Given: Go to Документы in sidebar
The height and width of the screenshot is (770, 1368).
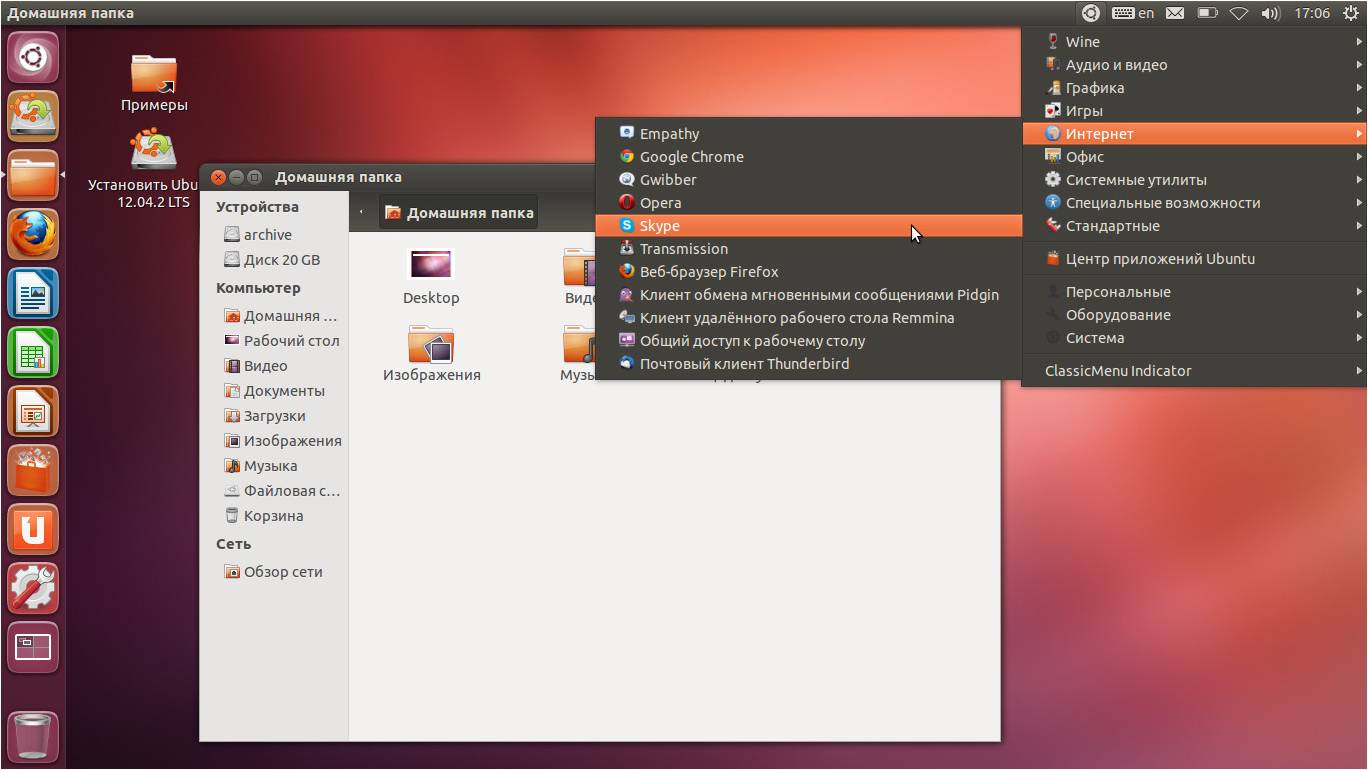Looking at the screenshot, I should [x=274, y=391].
